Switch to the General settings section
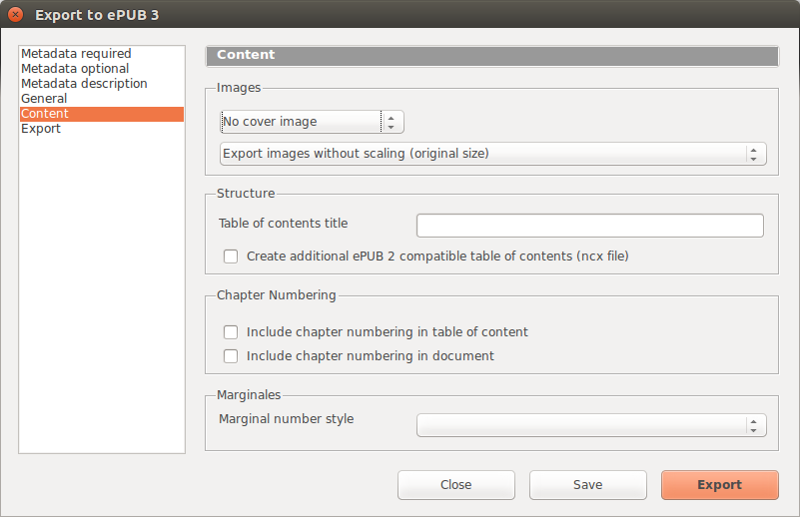The width and height of the screenshot is (800, 517). (44, 99)
